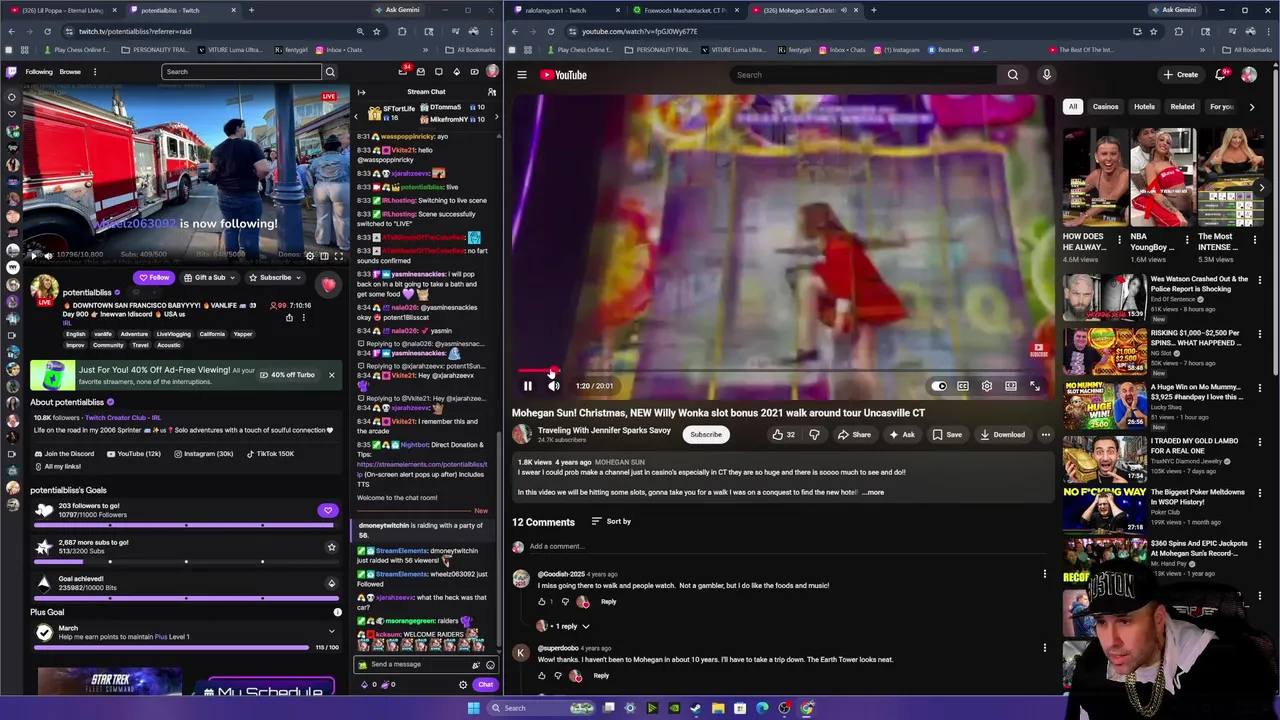Pause the YouTube video
The image size is (1280, 720).
coord(528,386)
